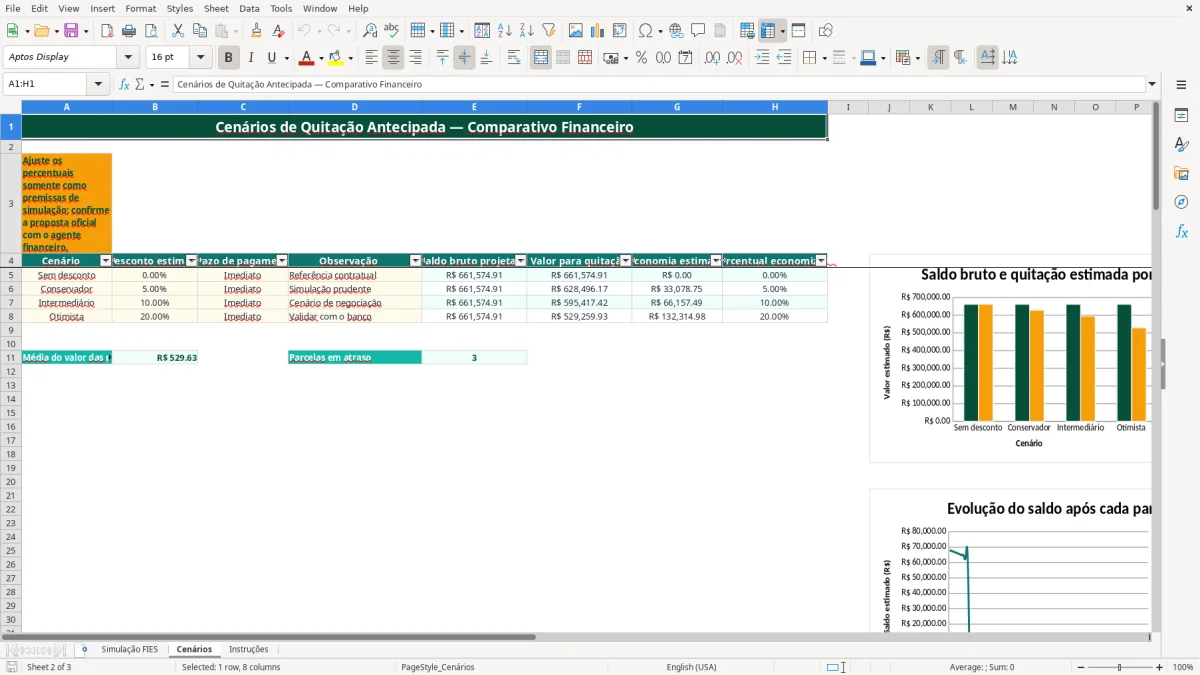
Task: Click the Format as Percent icon
Action: tap(641, 58)
